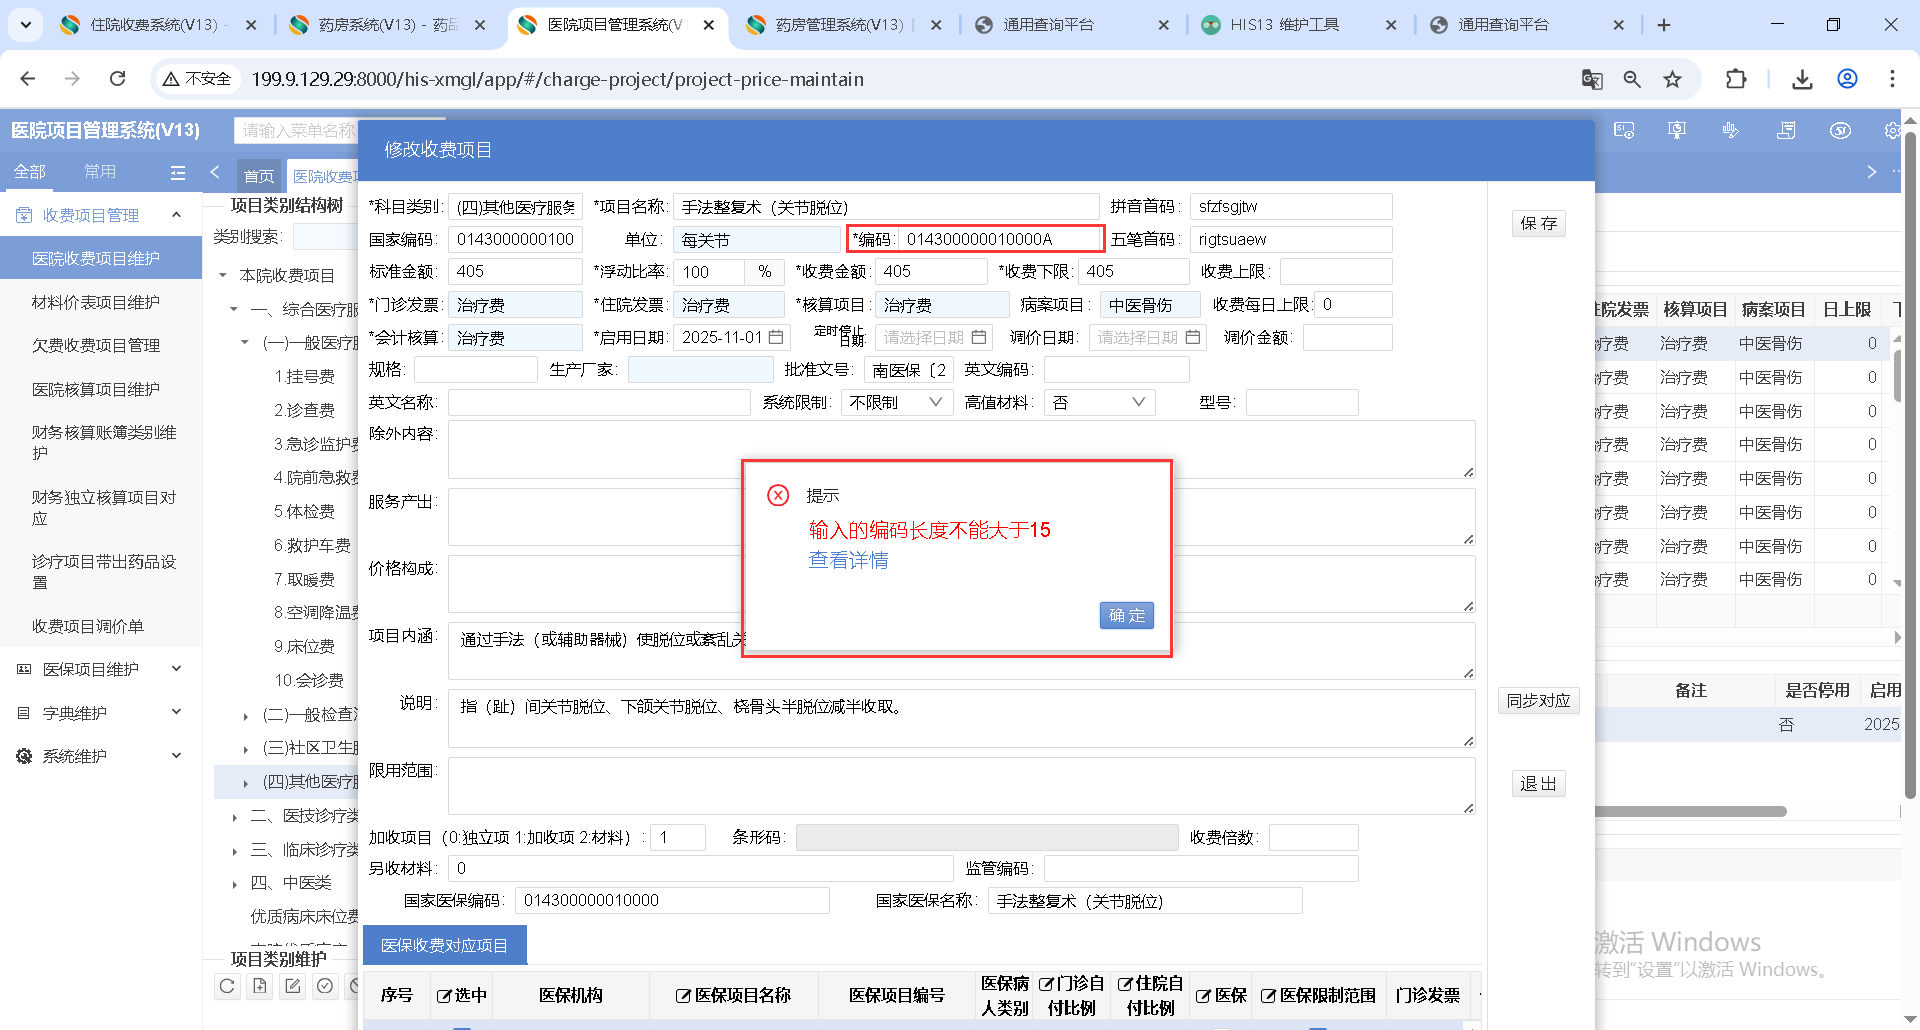The image size is (1920, 1030).
Task: Toggle the sidebar menu collapse icon
Action: pyautogui.click(x=178, y=172)
